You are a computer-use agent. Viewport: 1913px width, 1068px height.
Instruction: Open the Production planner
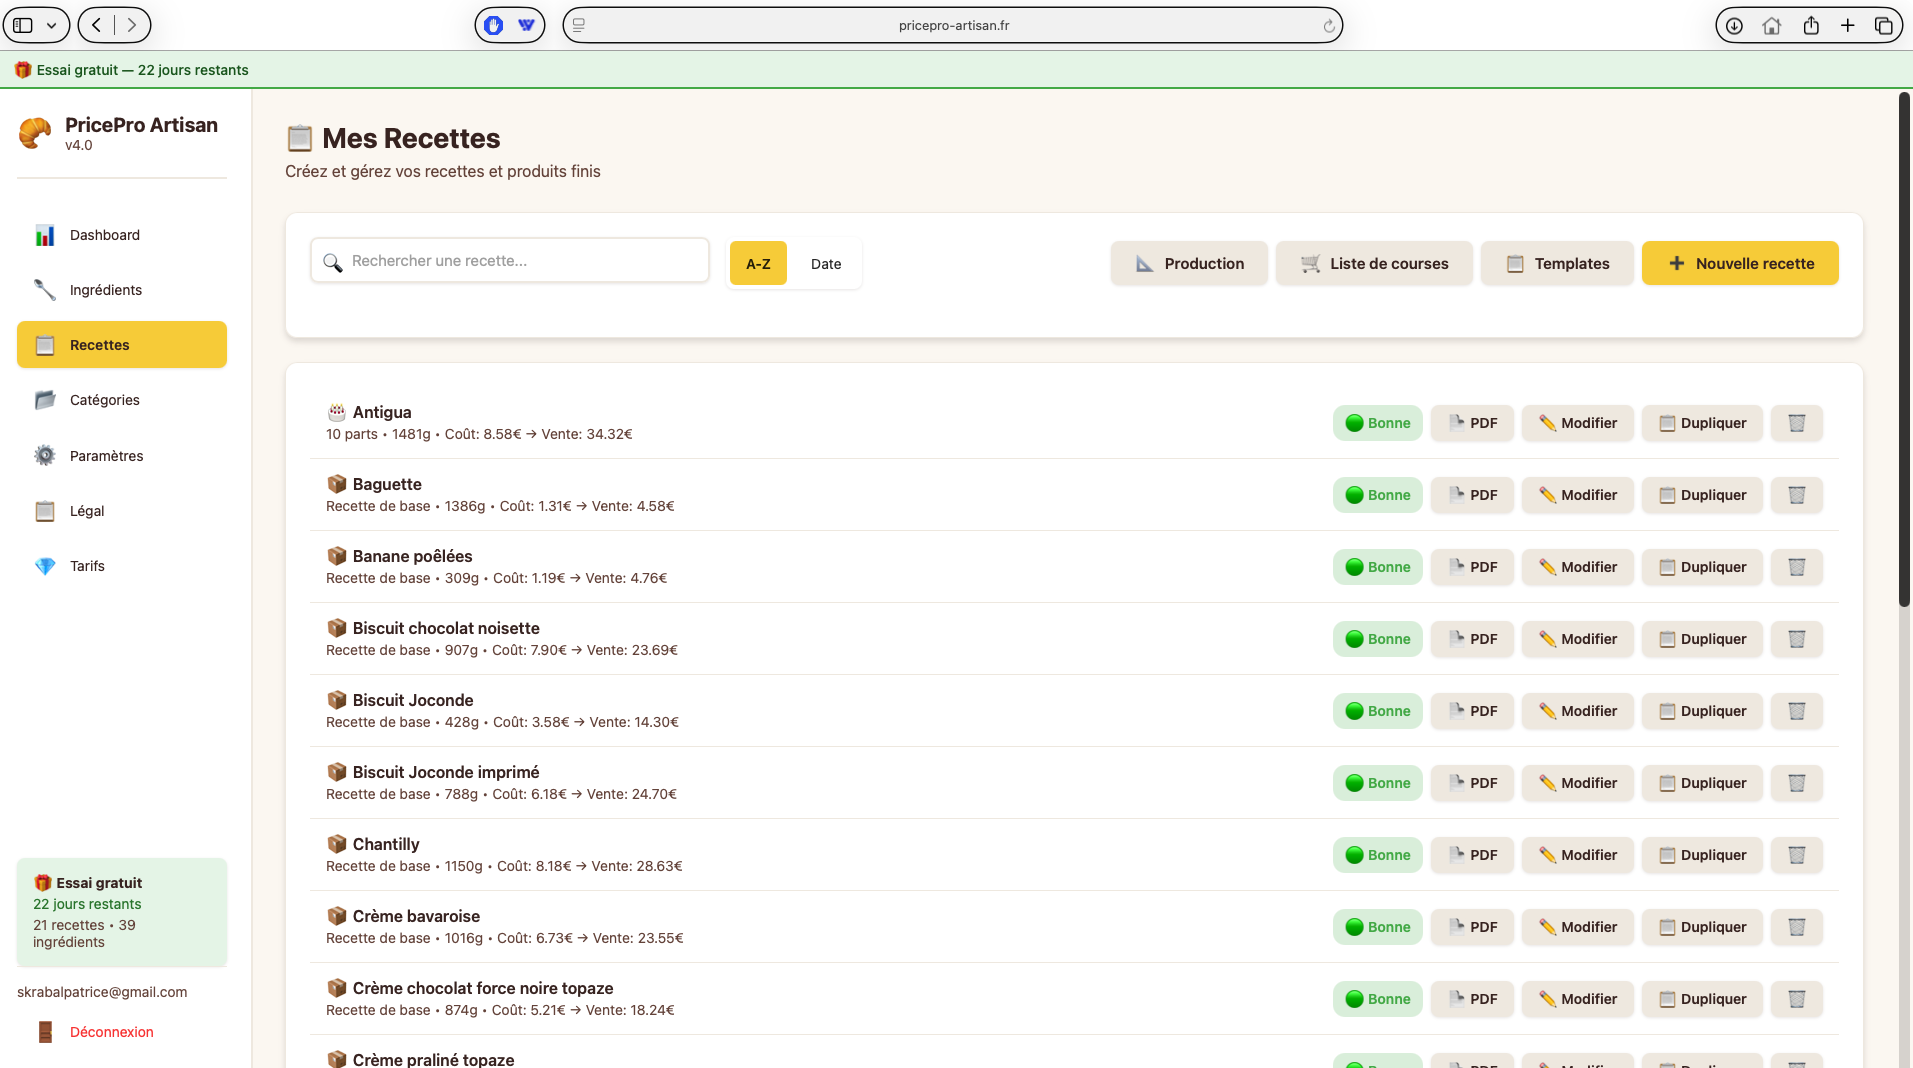point(1189,264)
